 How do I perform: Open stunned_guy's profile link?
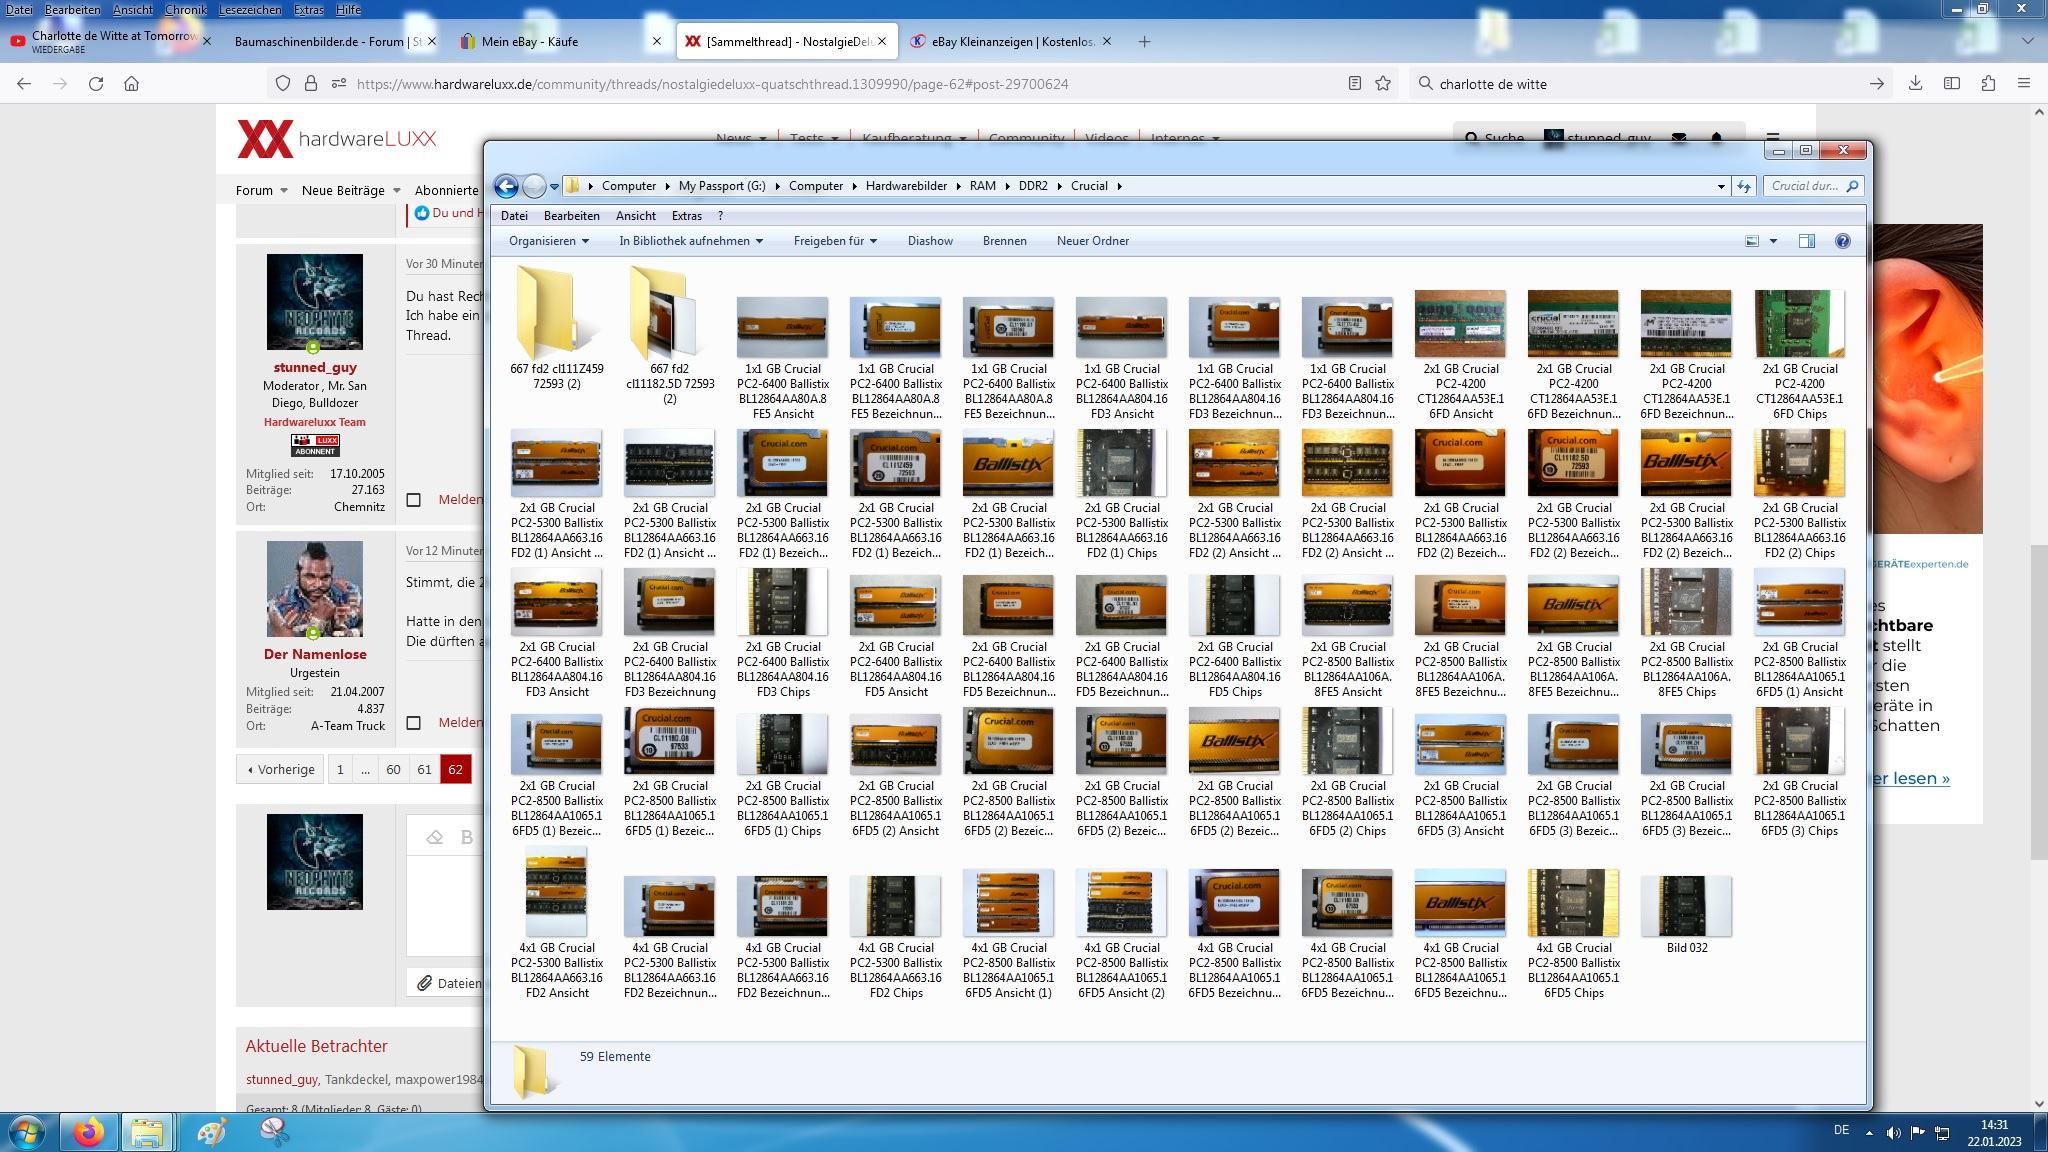click(x=315, y=367)
